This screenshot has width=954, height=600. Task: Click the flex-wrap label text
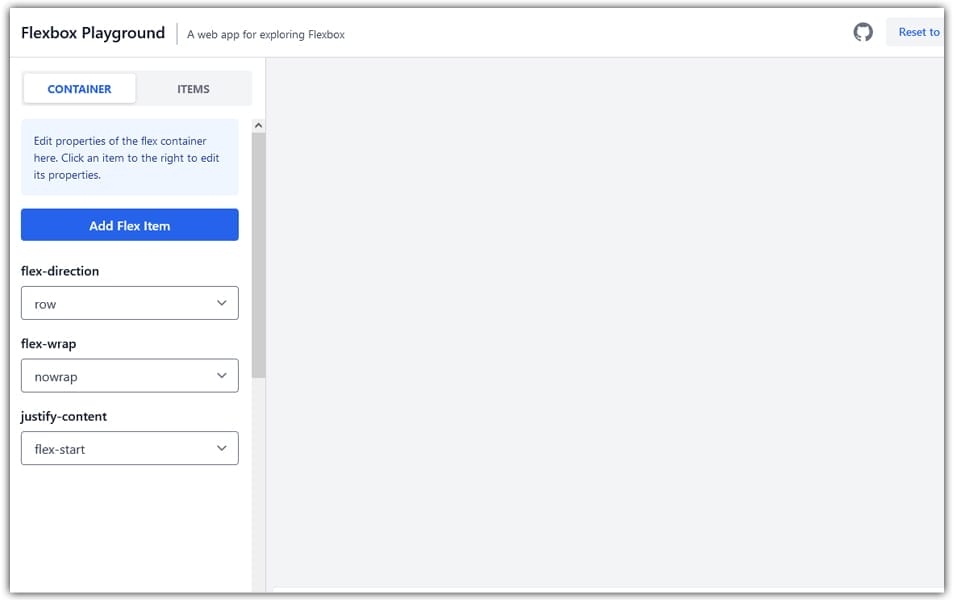(x=49, y=344)
